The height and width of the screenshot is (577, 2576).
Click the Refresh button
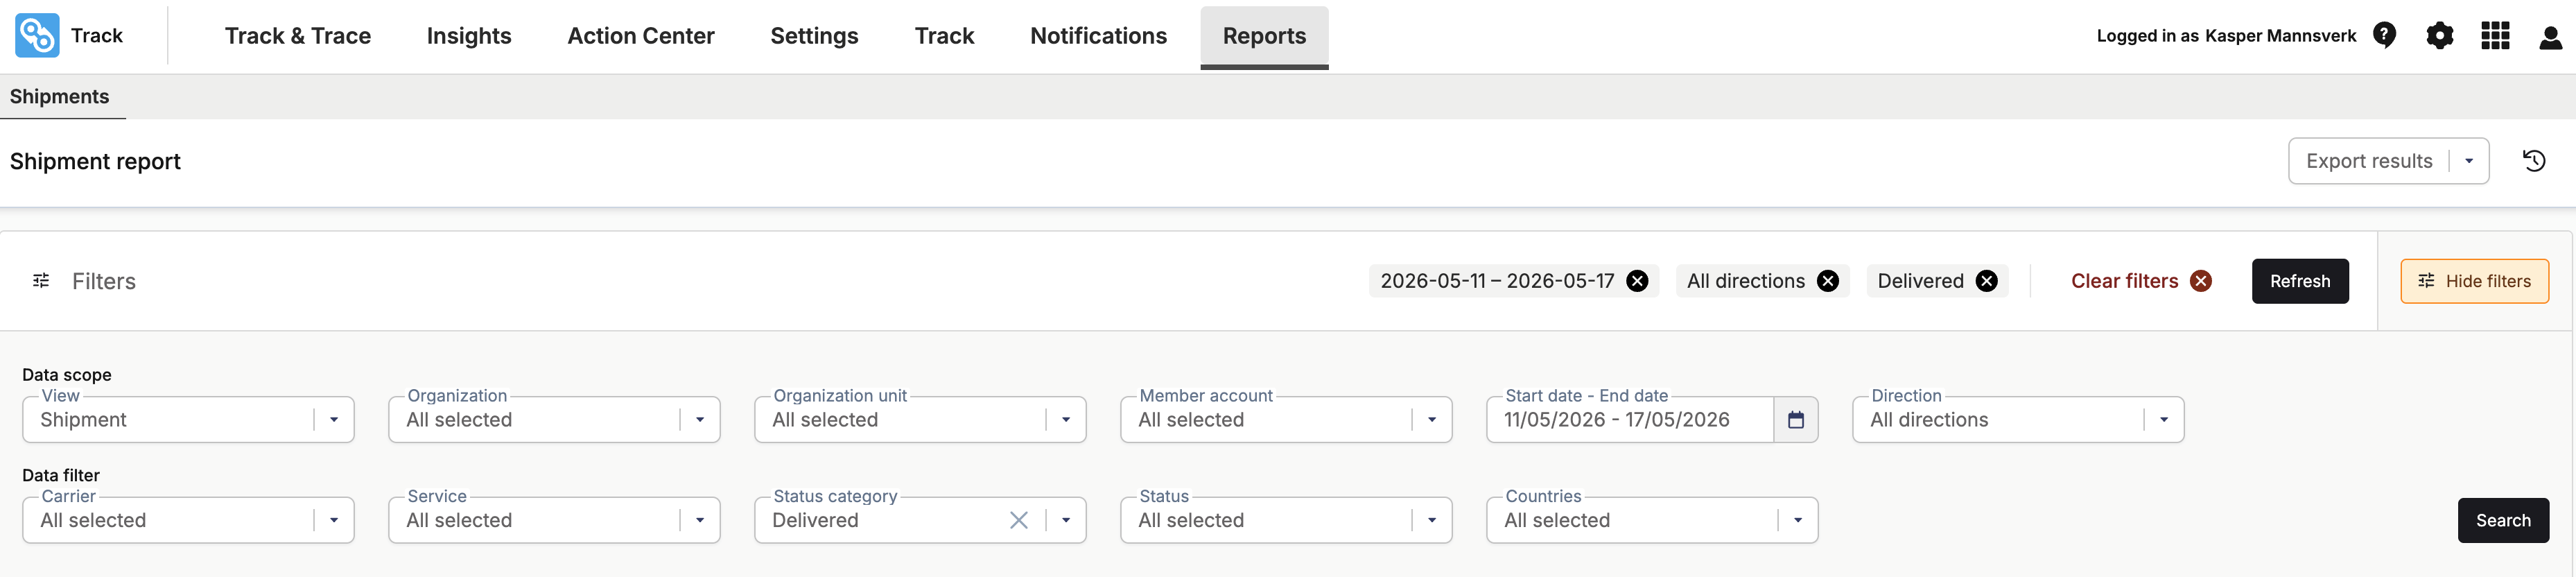(x=2300, y=281)
